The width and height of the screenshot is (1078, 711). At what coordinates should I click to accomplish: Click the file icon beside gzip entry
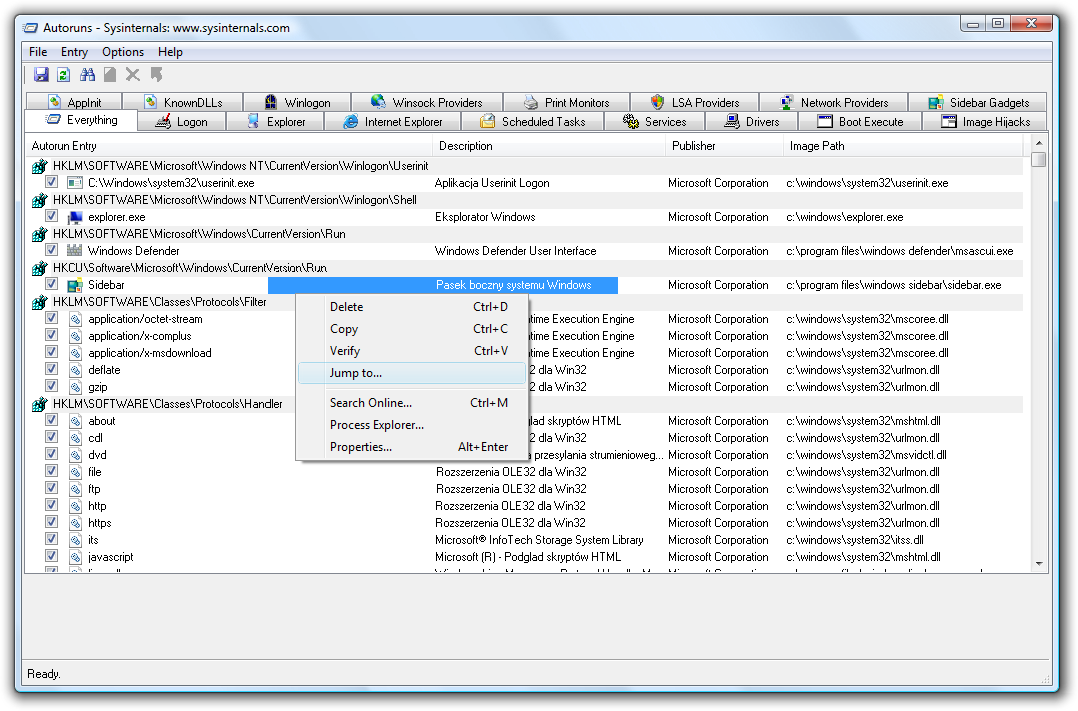(x=76, y=387)
